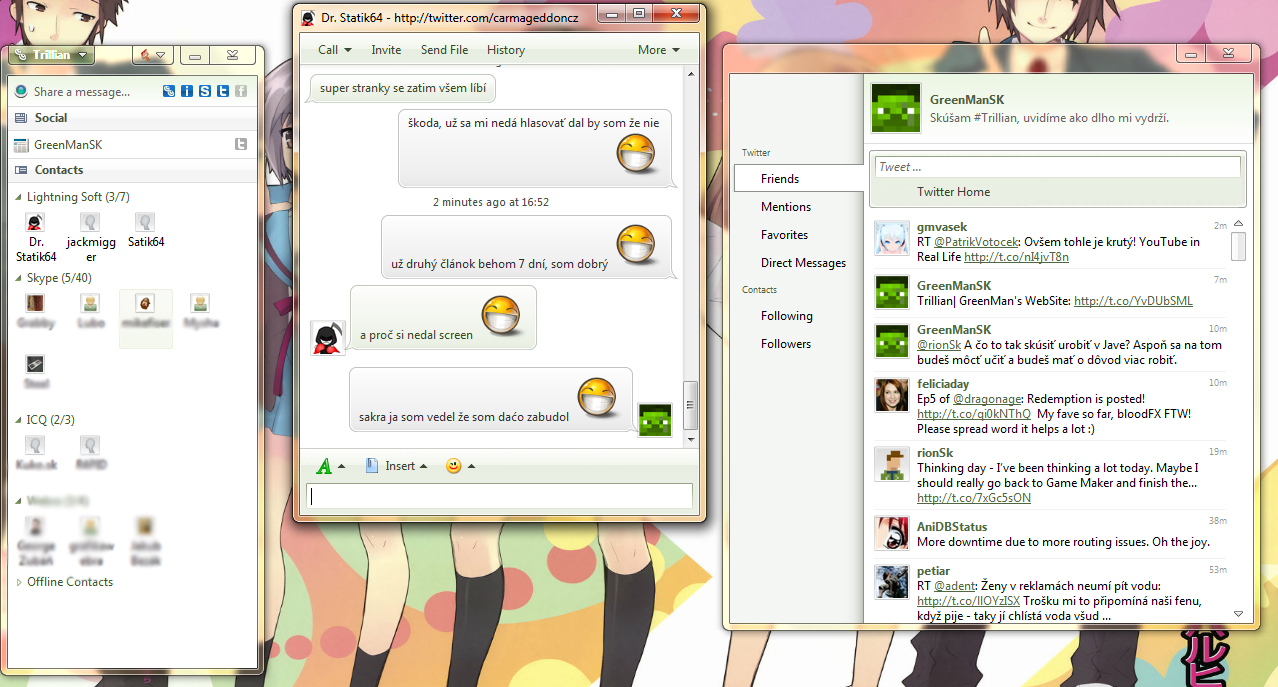
Task: Click the feliciaday tweet avatar
Action: (892, 396)
